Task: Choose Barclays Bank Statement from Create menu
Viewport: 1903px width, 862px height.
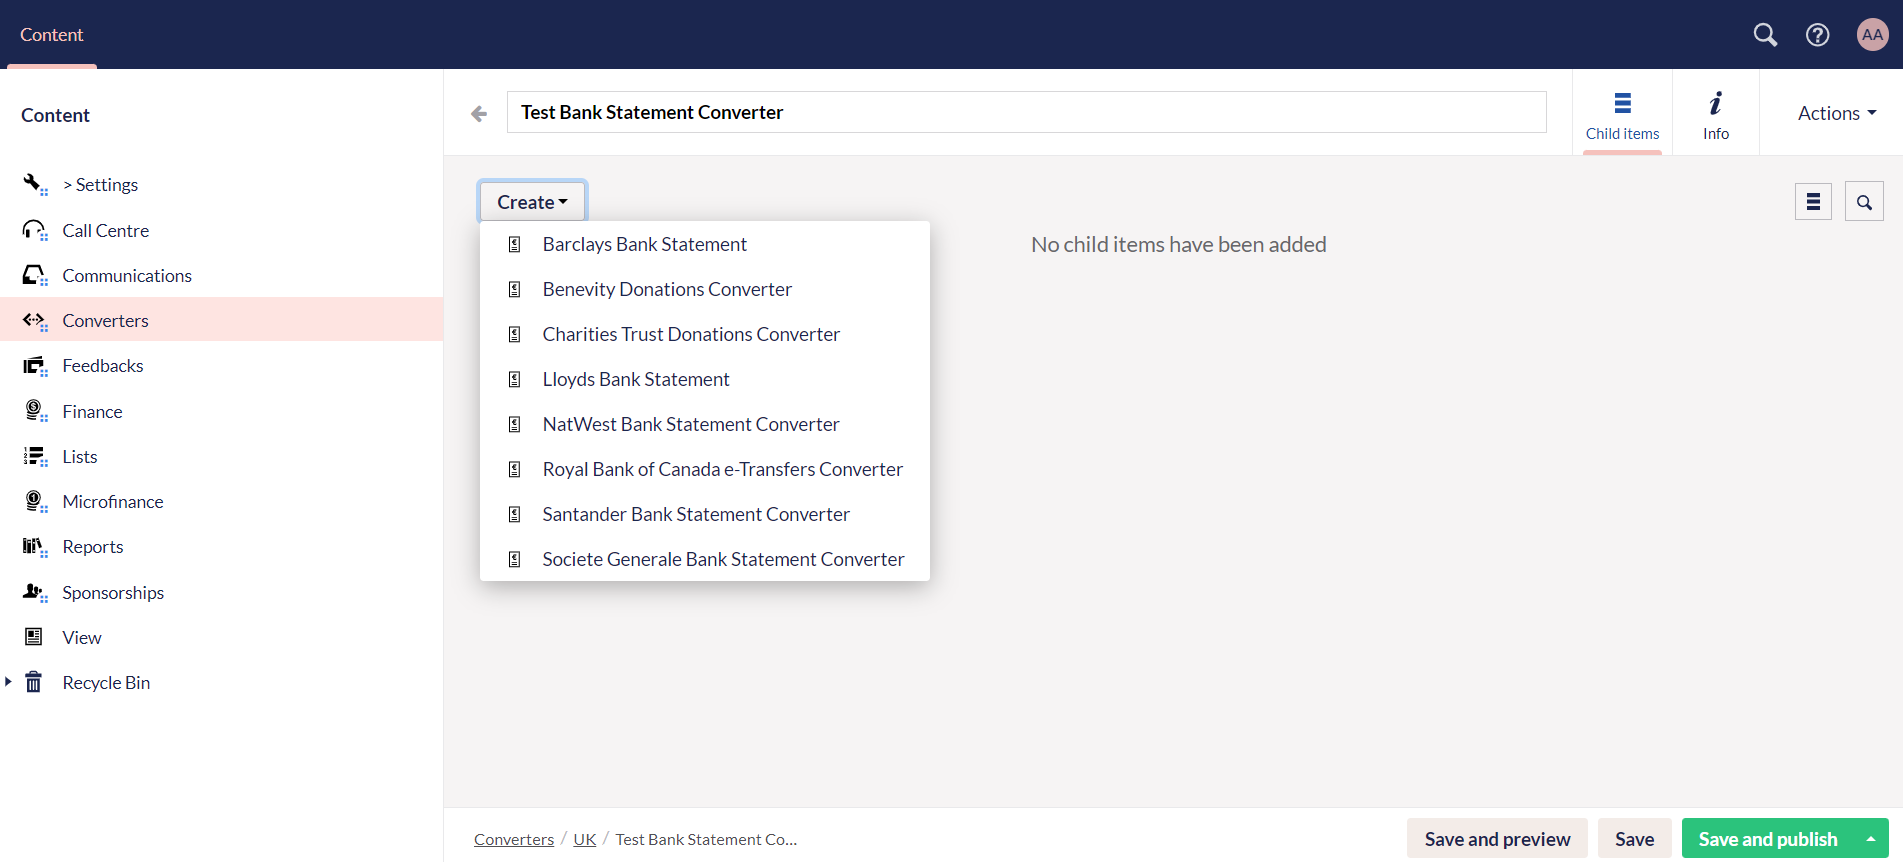Action: [704, 244]
